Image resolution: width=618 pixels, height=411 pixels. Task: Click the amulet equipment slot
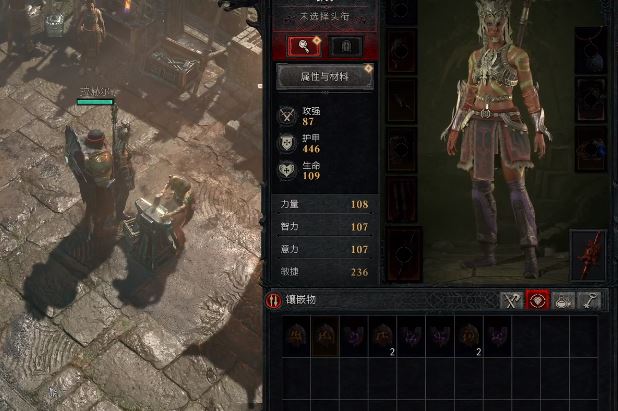pyautogui.click(x=591, y=51)
